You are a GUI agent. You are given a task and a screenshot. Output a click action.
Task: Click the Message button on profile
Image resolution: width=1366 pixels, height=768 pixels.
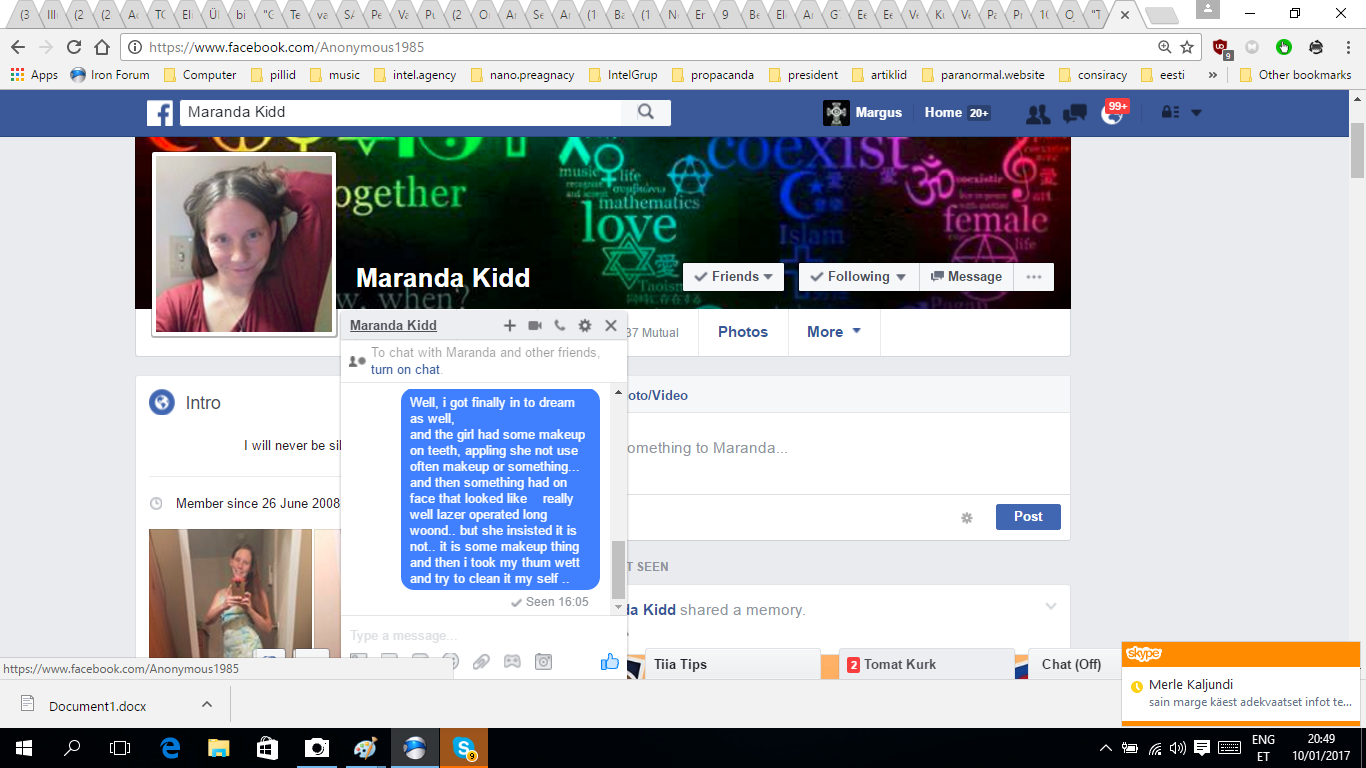point(966,277)
